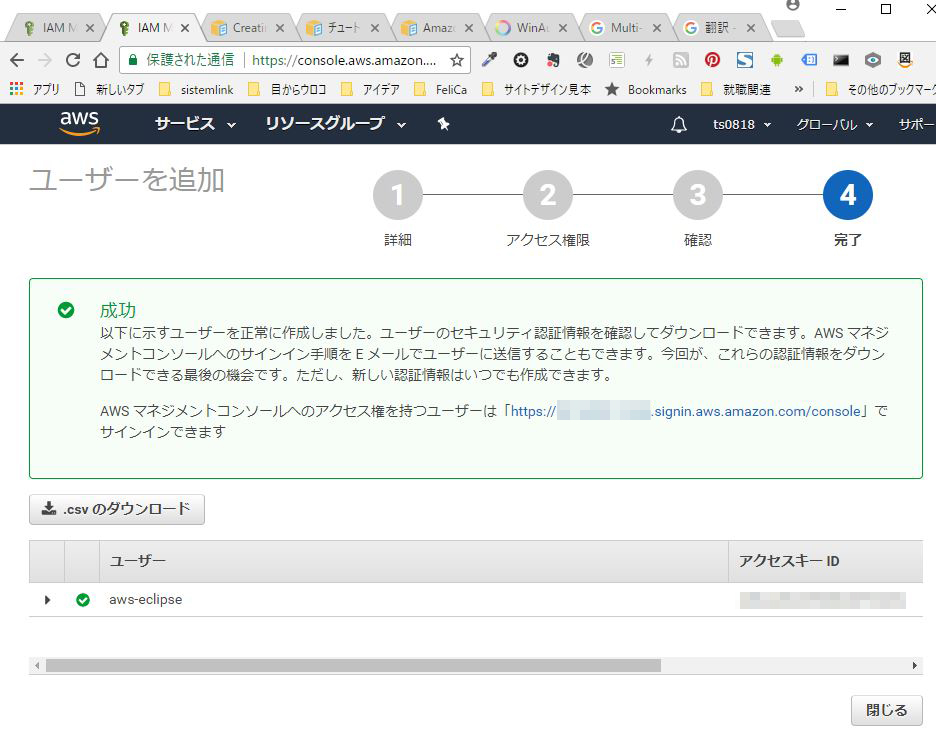
Task: Open the pin shortcut icon in AWS navbar
Action: tap(443, 124)
